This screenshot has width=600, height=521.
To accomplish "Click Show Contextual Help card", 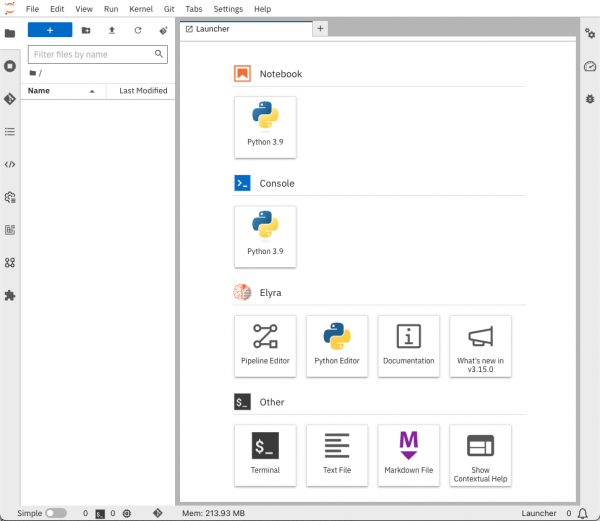I will (480, 456).
